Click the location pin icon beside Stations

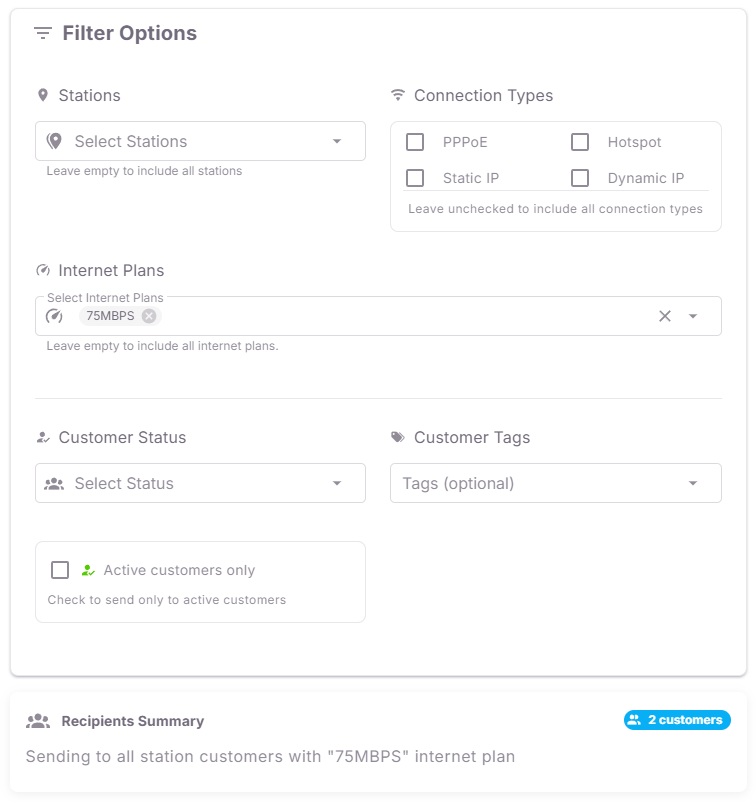(42, 96)
